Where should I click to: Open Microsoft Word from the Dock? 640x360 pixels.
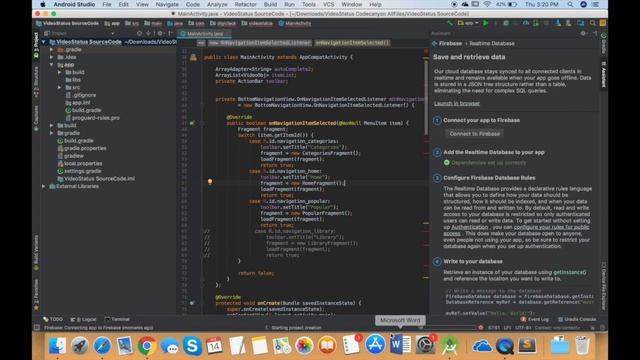click(400, 345)
